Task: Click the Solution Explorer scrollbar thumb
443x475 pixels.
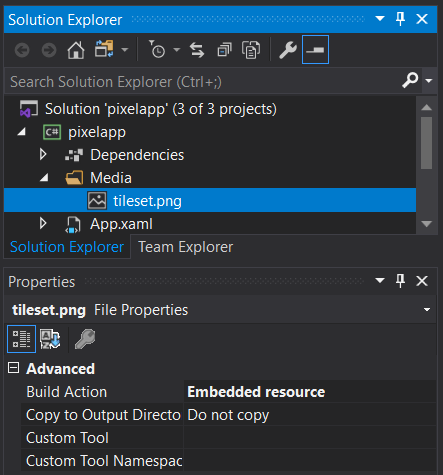Action: [427, 143]
